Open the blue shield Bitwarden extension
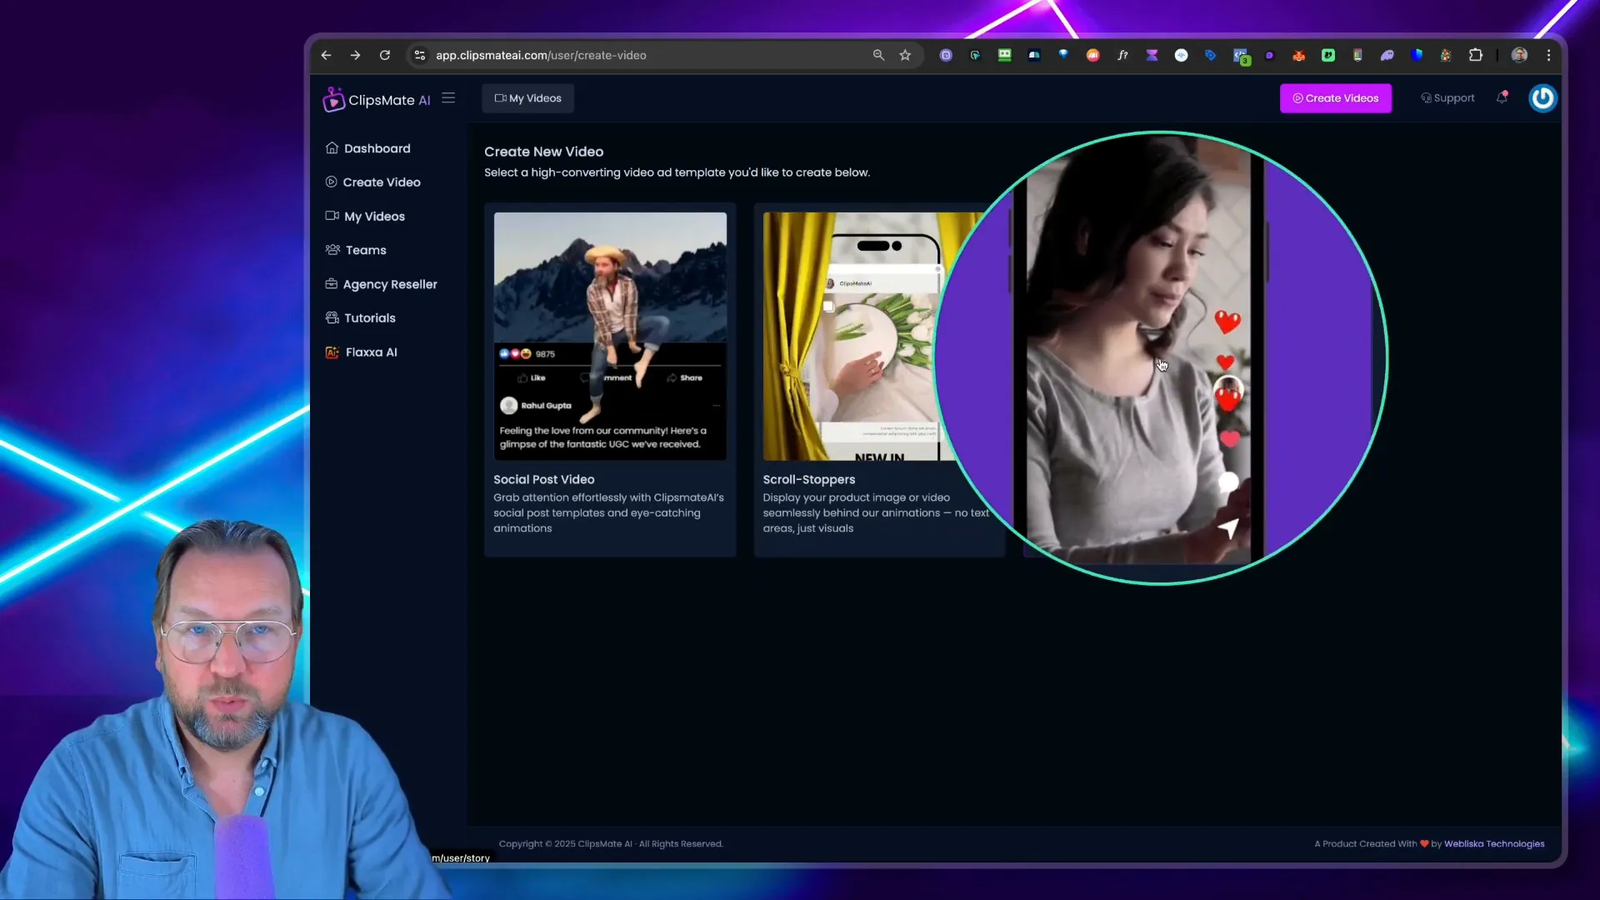The height and width of the screenshot is (900, 1600). click(1417, 55)
